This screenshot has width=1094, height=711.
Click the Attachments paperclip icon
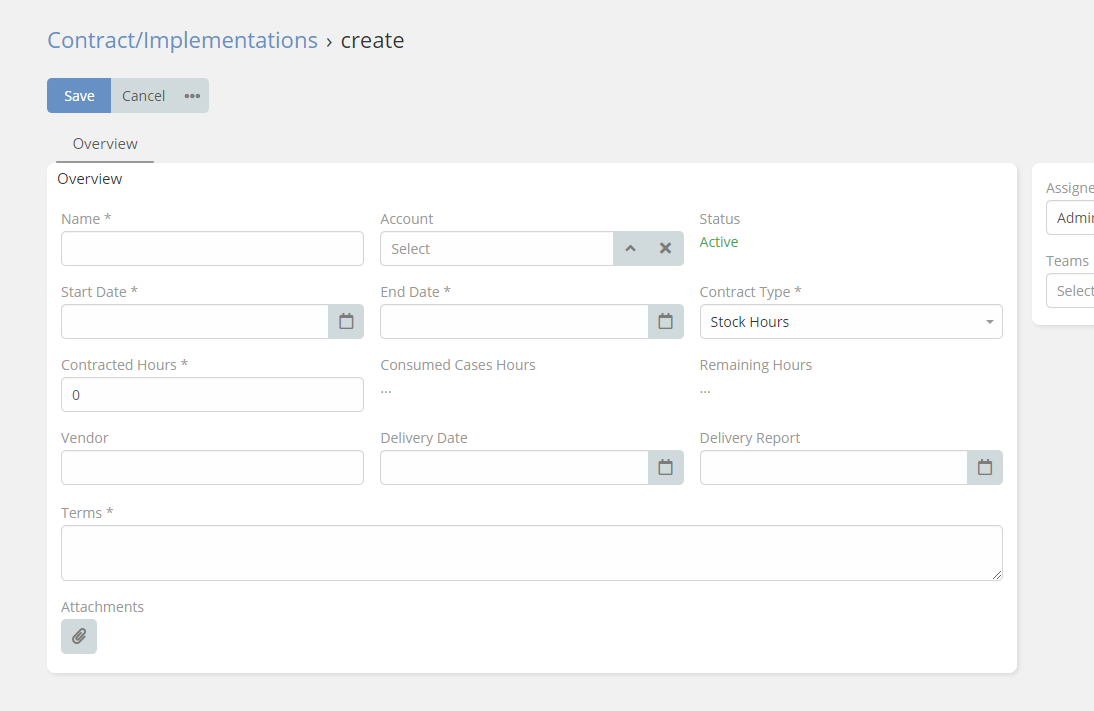click(x=79, y=637)
